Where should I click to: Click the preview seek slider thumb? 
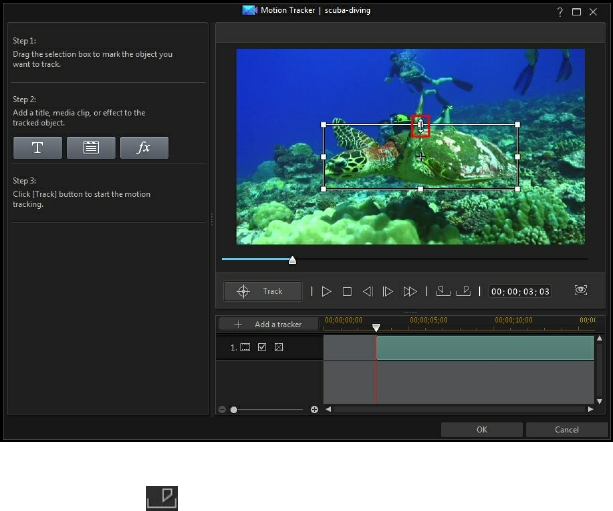(x=292, y=260)
